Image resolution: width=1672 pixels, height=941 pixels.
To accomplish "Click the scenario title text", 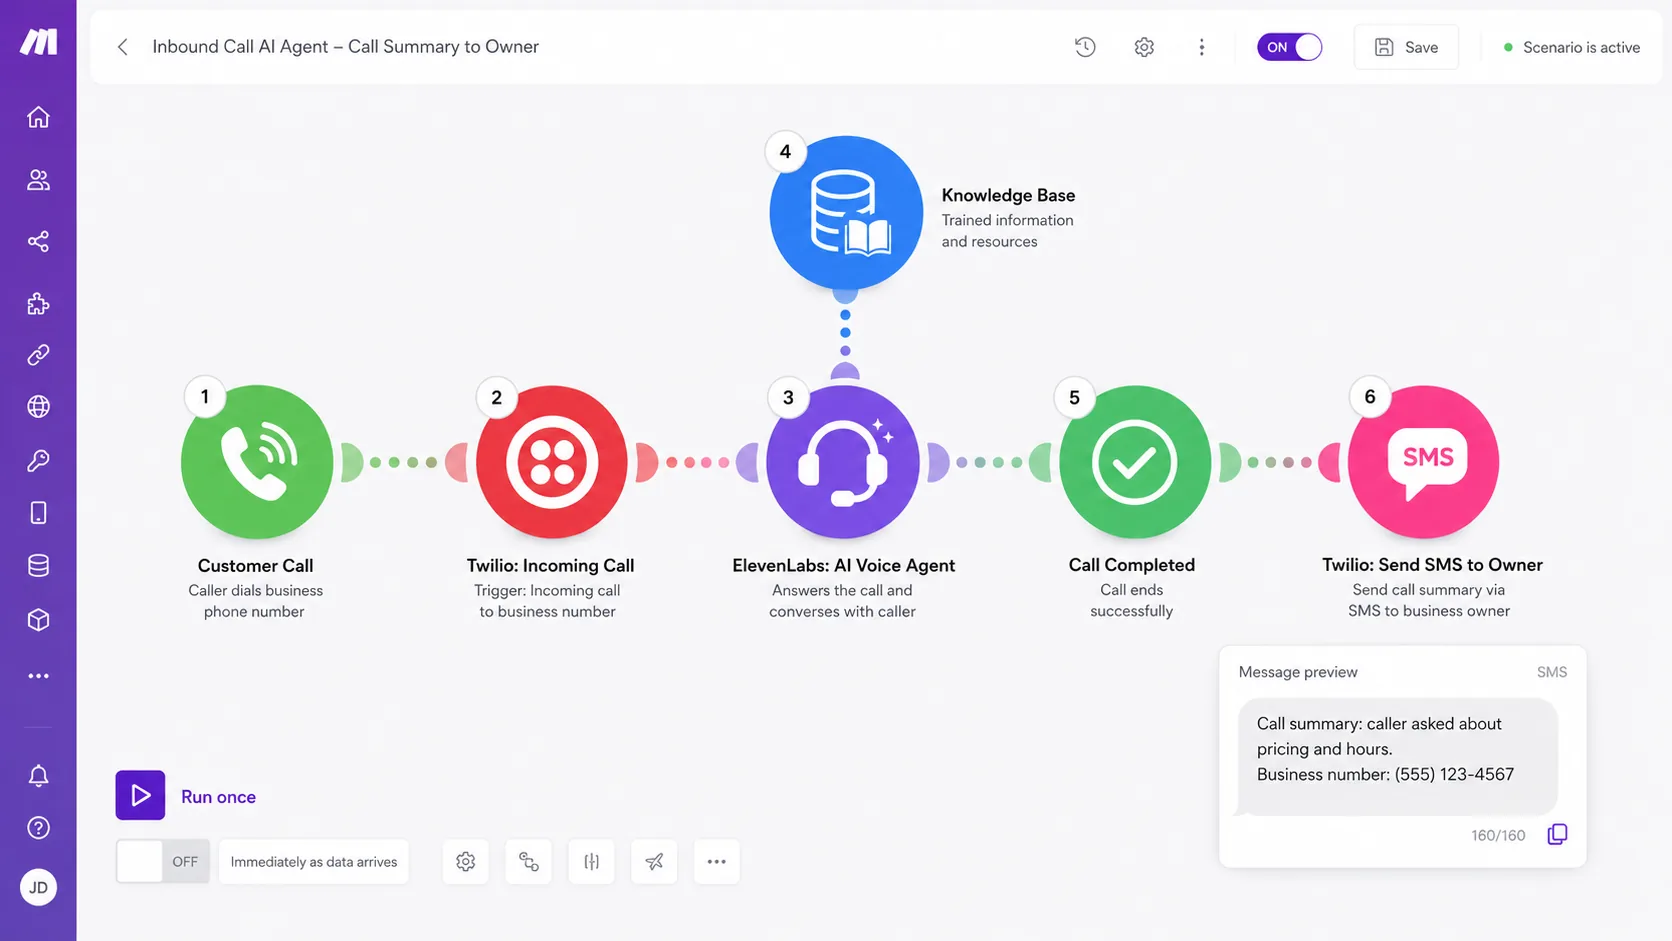I will coord(345,46).
